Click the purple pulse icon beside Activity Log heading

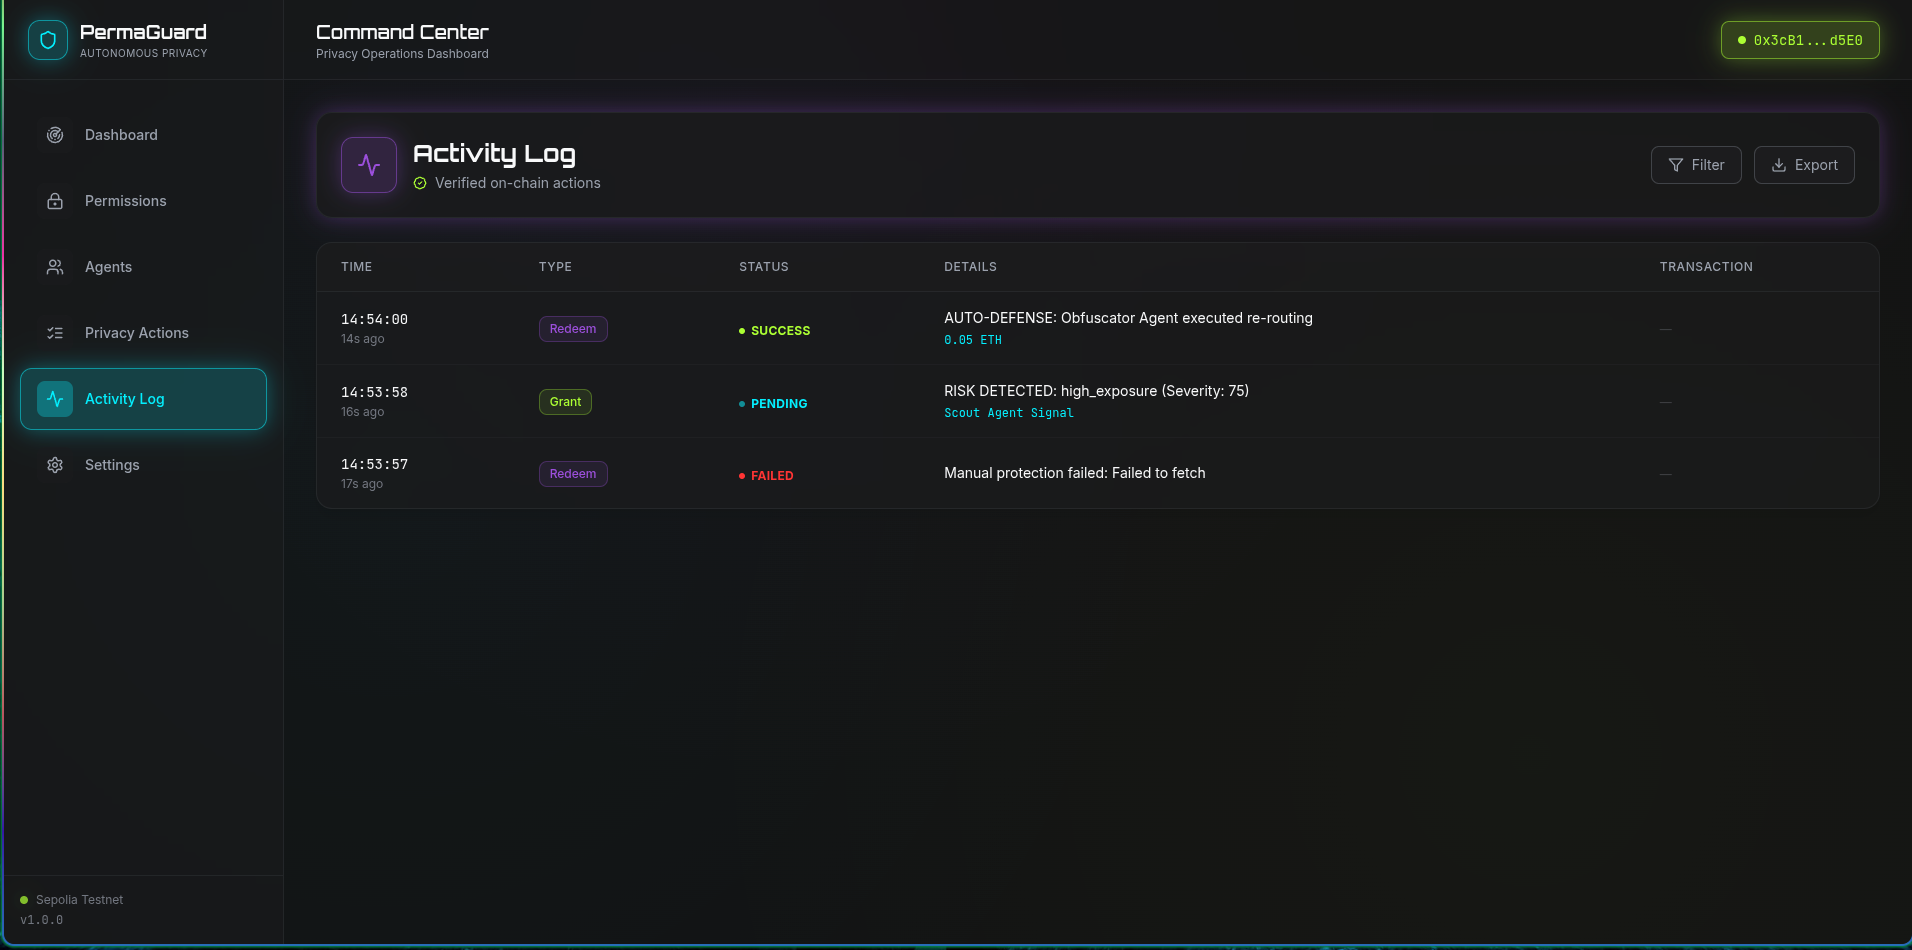click(369, 165)
